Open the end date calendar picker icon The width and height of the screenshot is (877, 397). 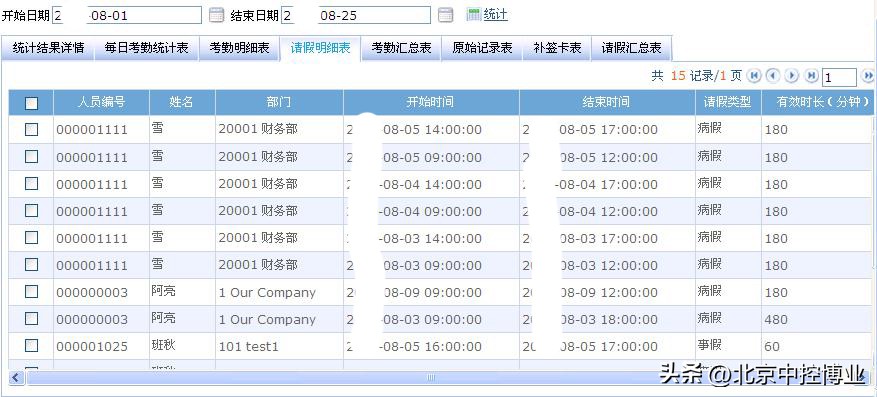pyautogui.click(x=445, y=15)
